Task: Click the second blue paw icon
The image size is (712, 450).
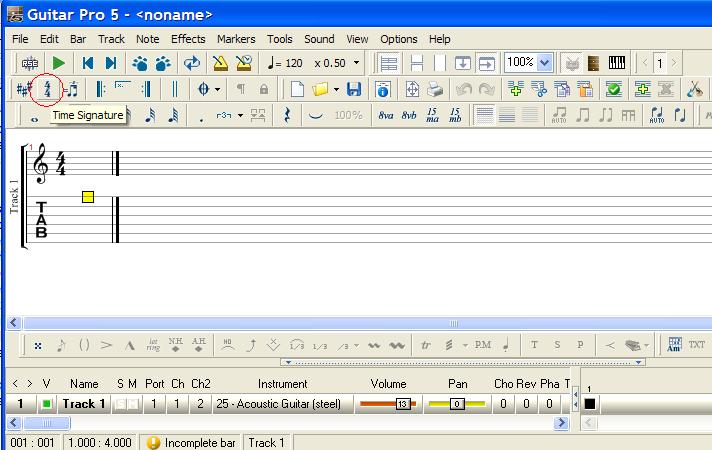Action: (163, 64)
